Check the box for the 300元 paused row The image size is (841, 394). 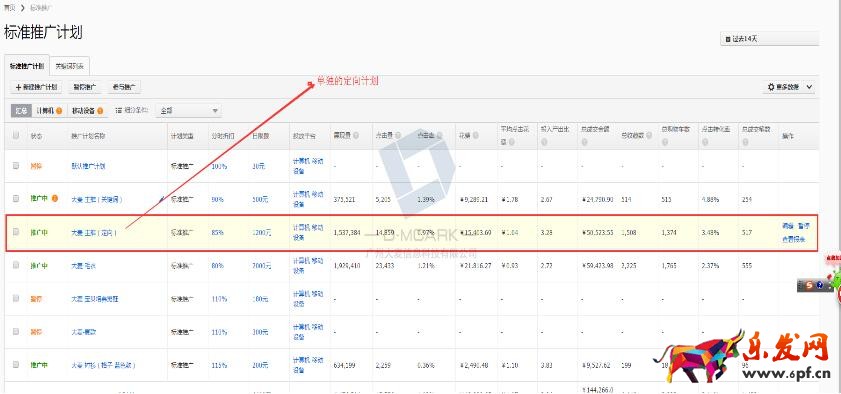(x=16, y=331)
